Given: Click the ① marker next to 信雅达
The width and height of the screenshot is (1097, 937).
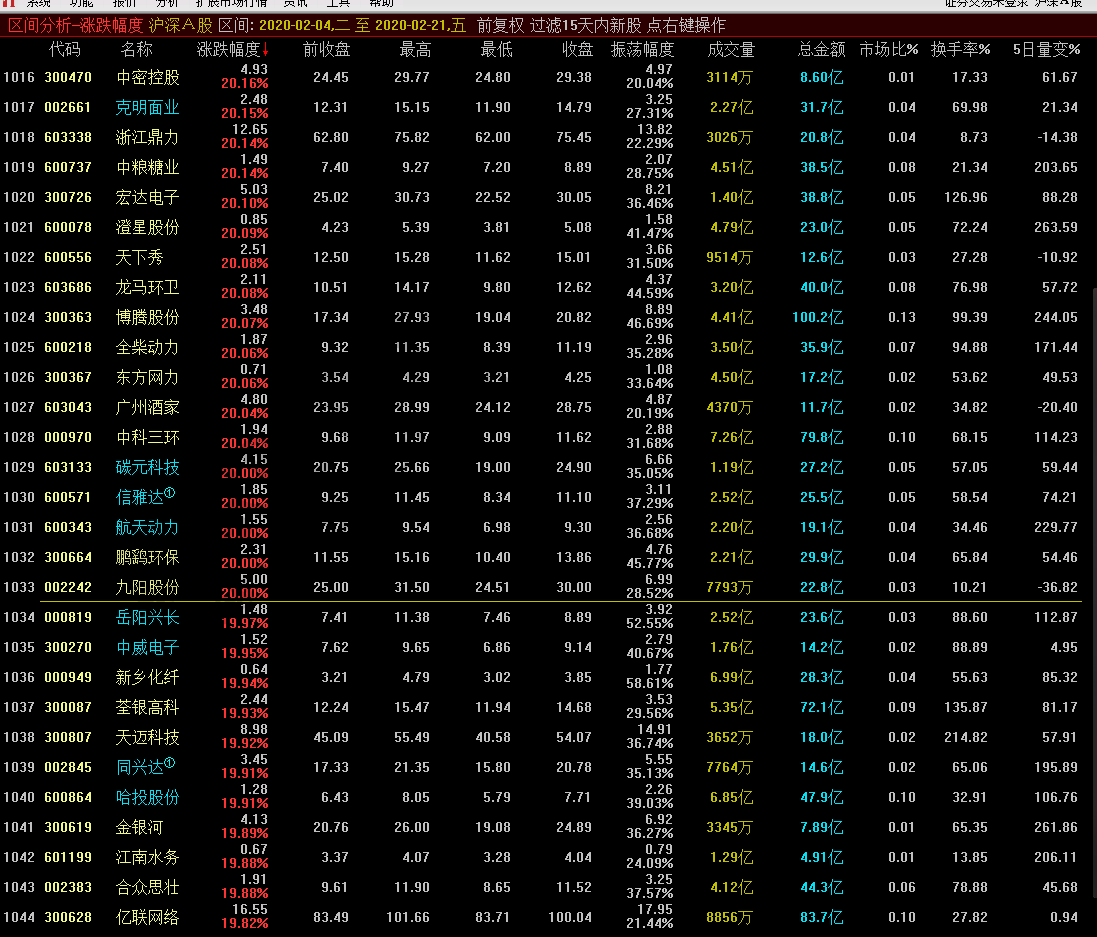Looking at the screenshot, I should [170, 492].
